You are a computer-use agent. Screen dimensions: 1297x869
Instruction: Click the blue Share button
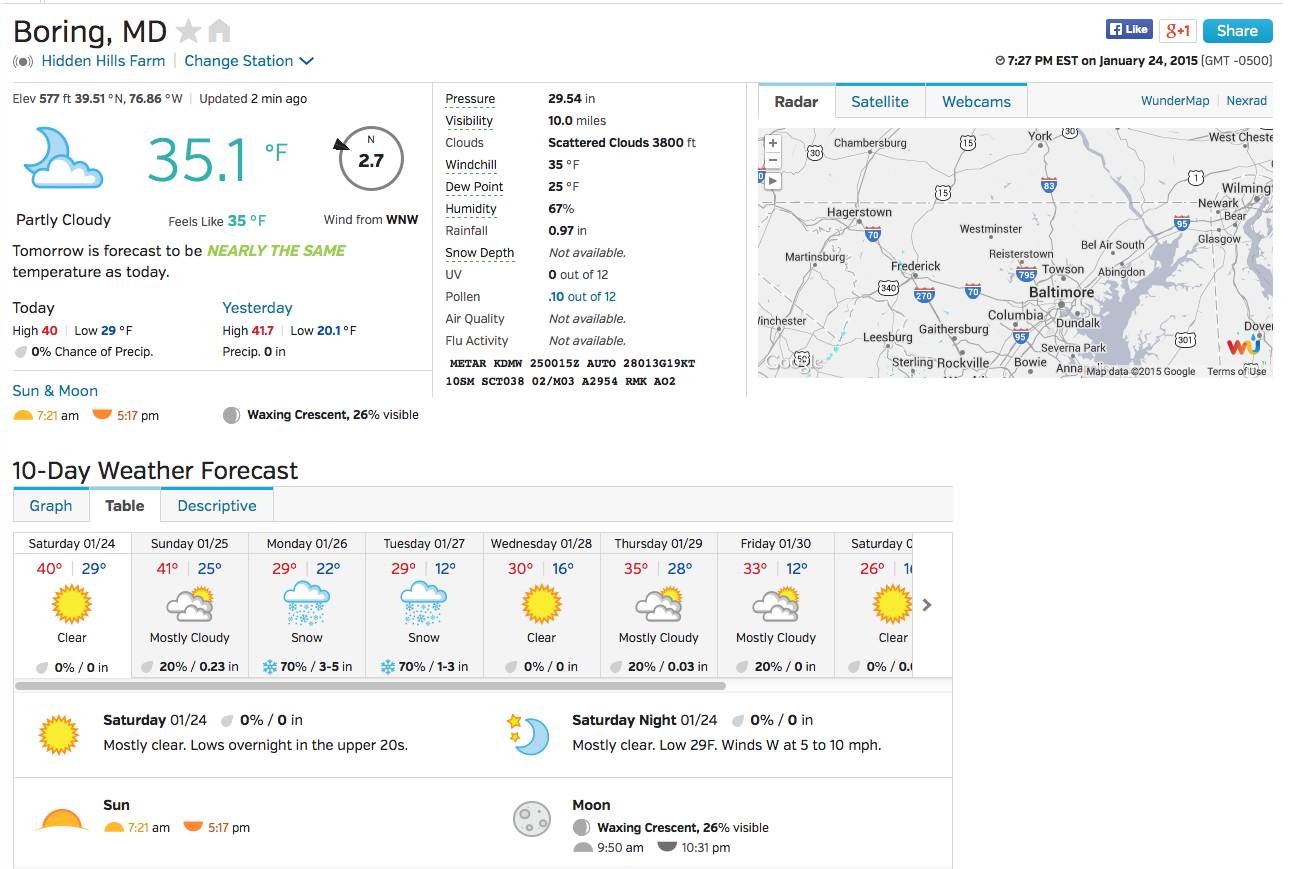click(x=1237, y=31)
